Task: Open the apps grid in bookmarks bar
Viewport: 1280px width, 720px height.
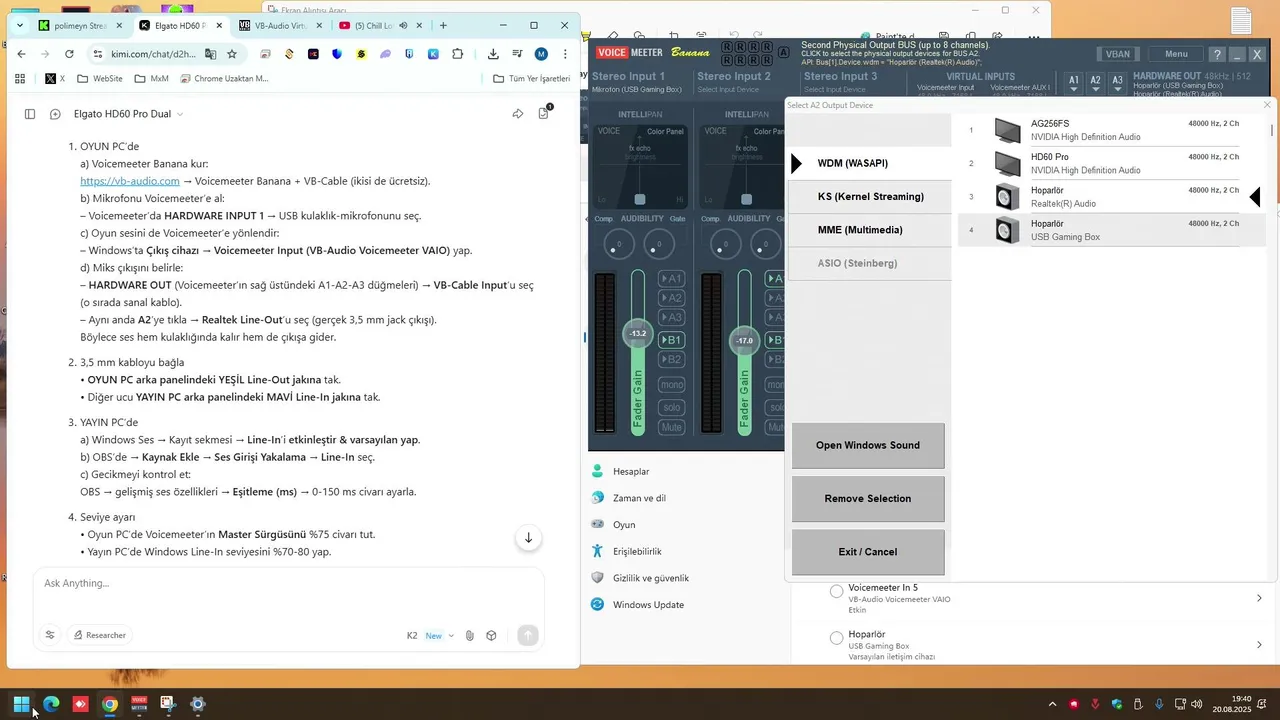Action: click(x=20, y=78)
